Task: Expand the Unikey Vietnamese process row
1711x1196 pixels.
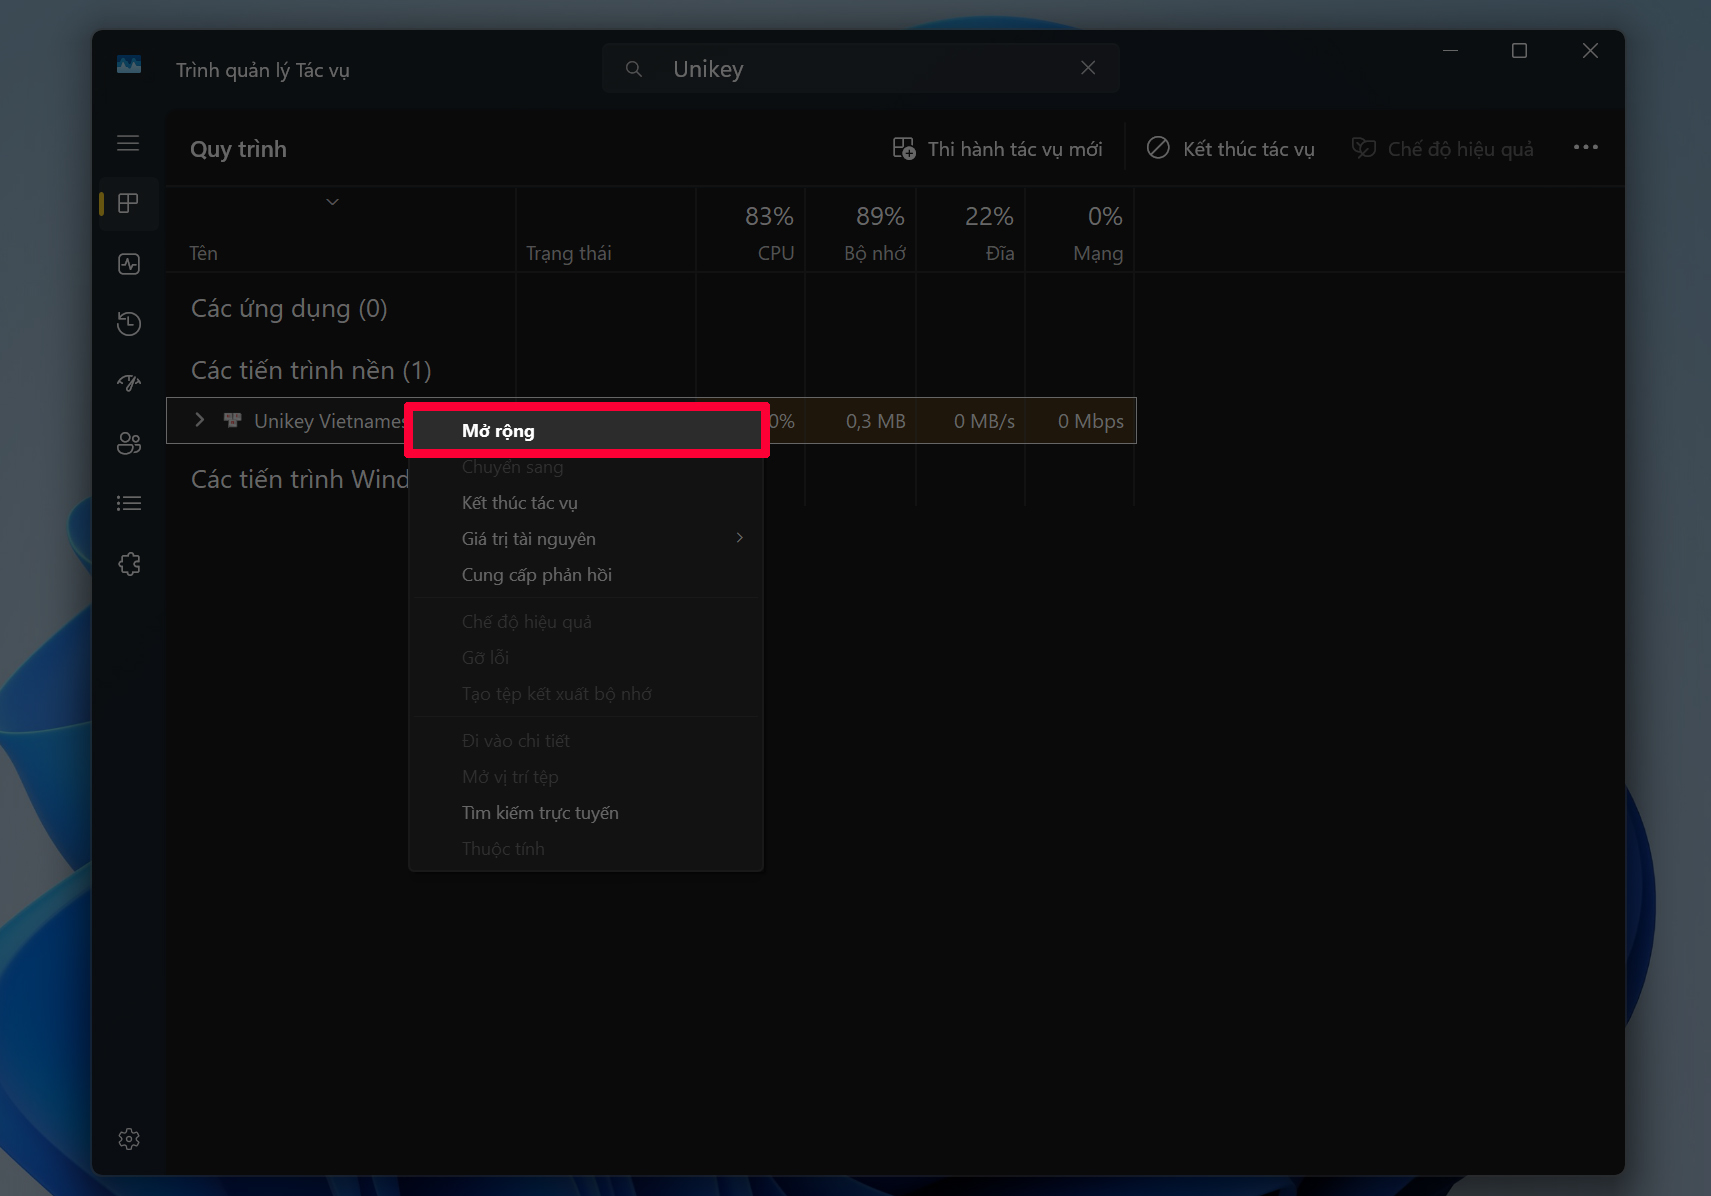Action: [199, 420]
